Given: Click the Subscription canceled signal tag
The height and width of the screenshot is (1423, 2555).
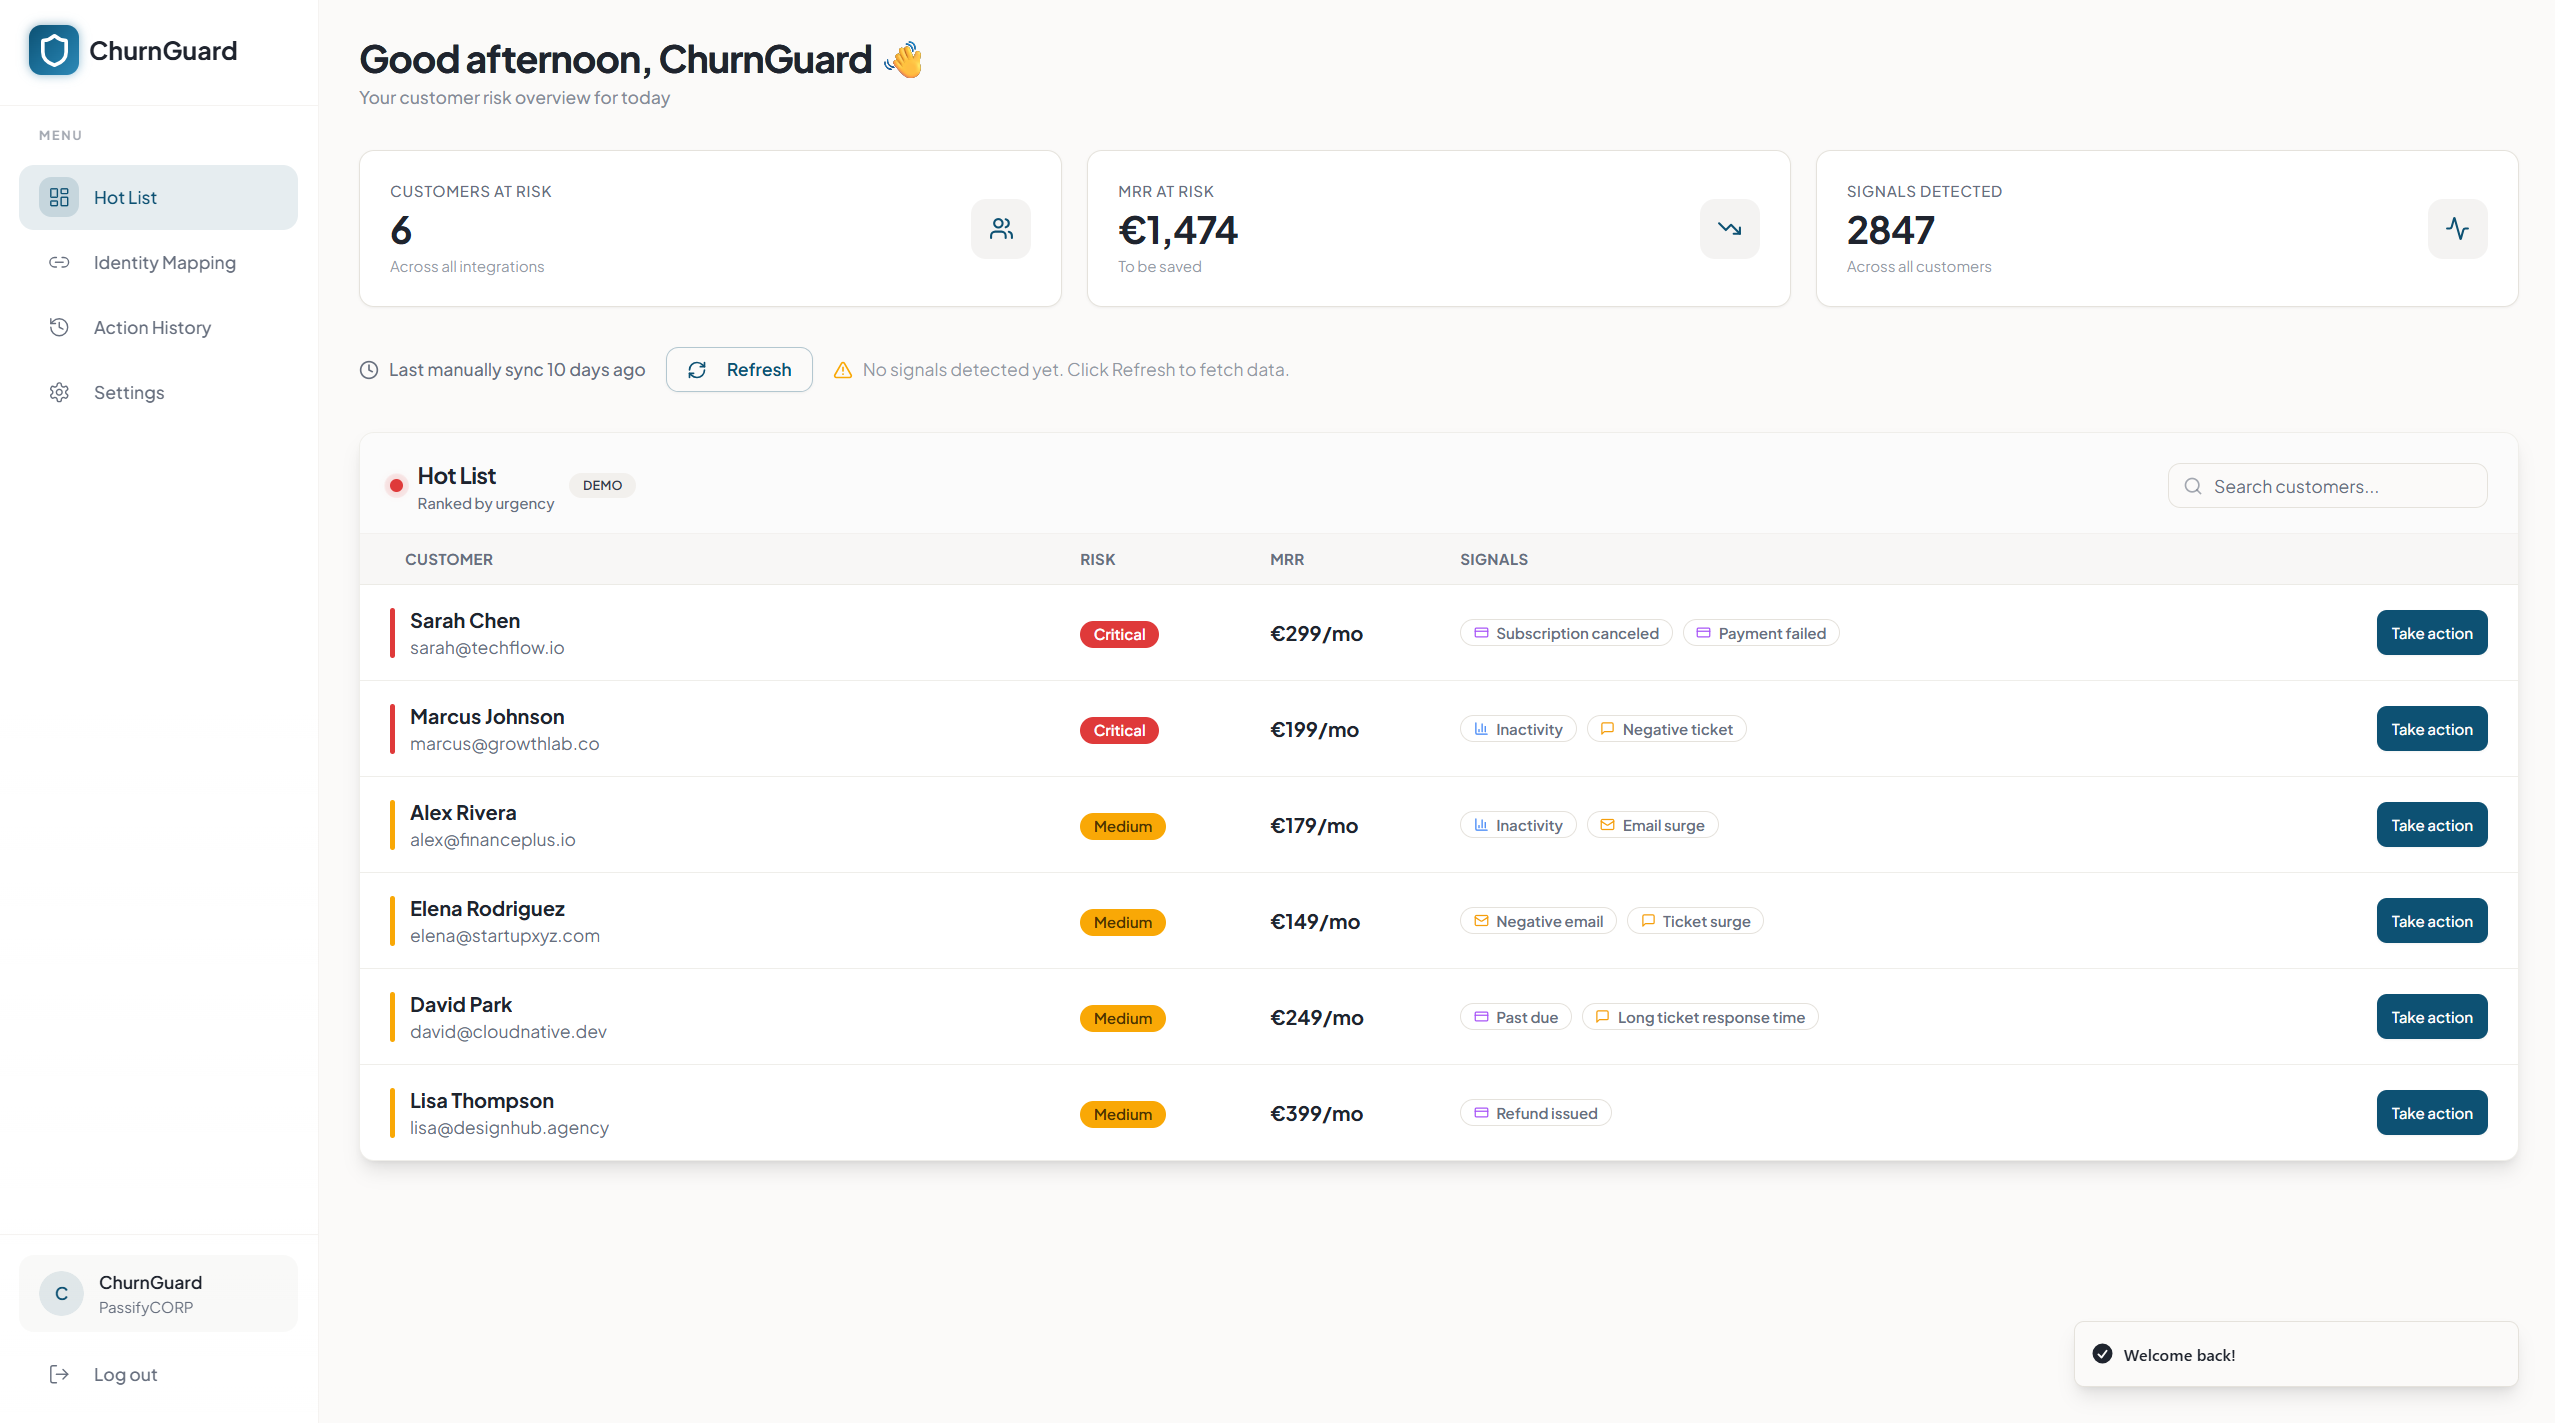Looking at the screenshot, I should pos(1566,633).
